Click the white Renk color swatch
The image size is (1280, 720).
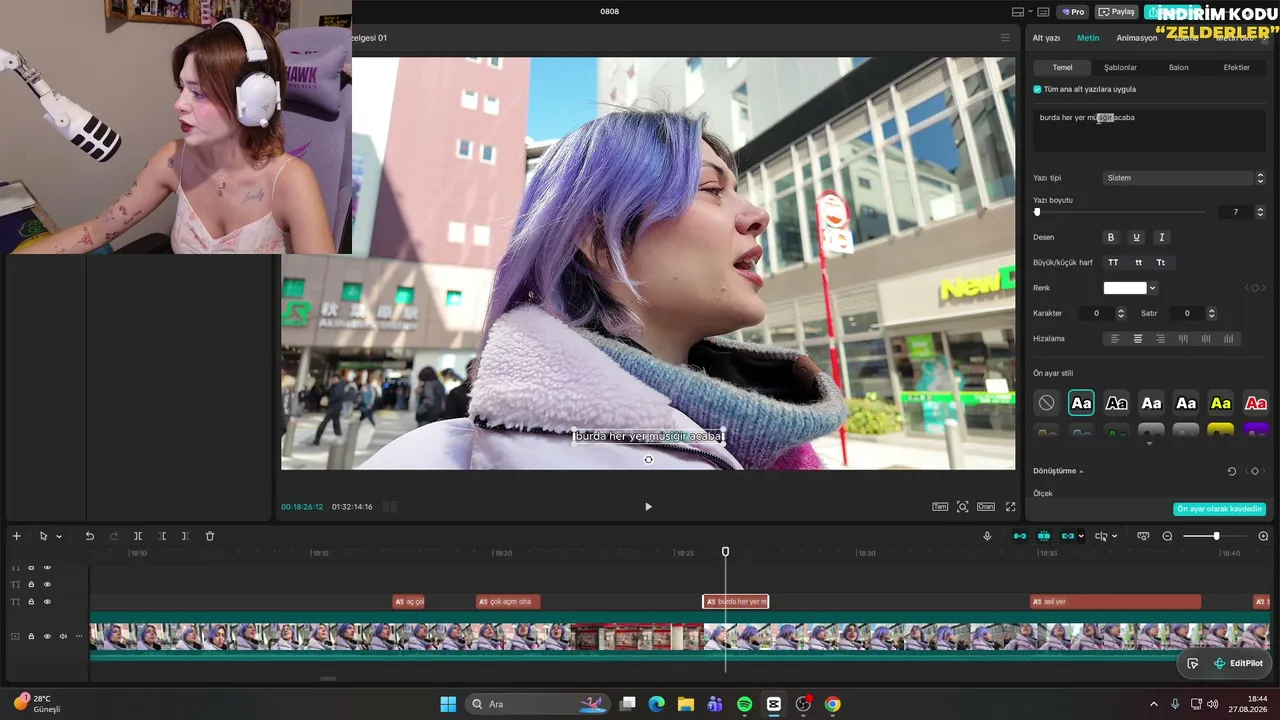(1125, 288)
